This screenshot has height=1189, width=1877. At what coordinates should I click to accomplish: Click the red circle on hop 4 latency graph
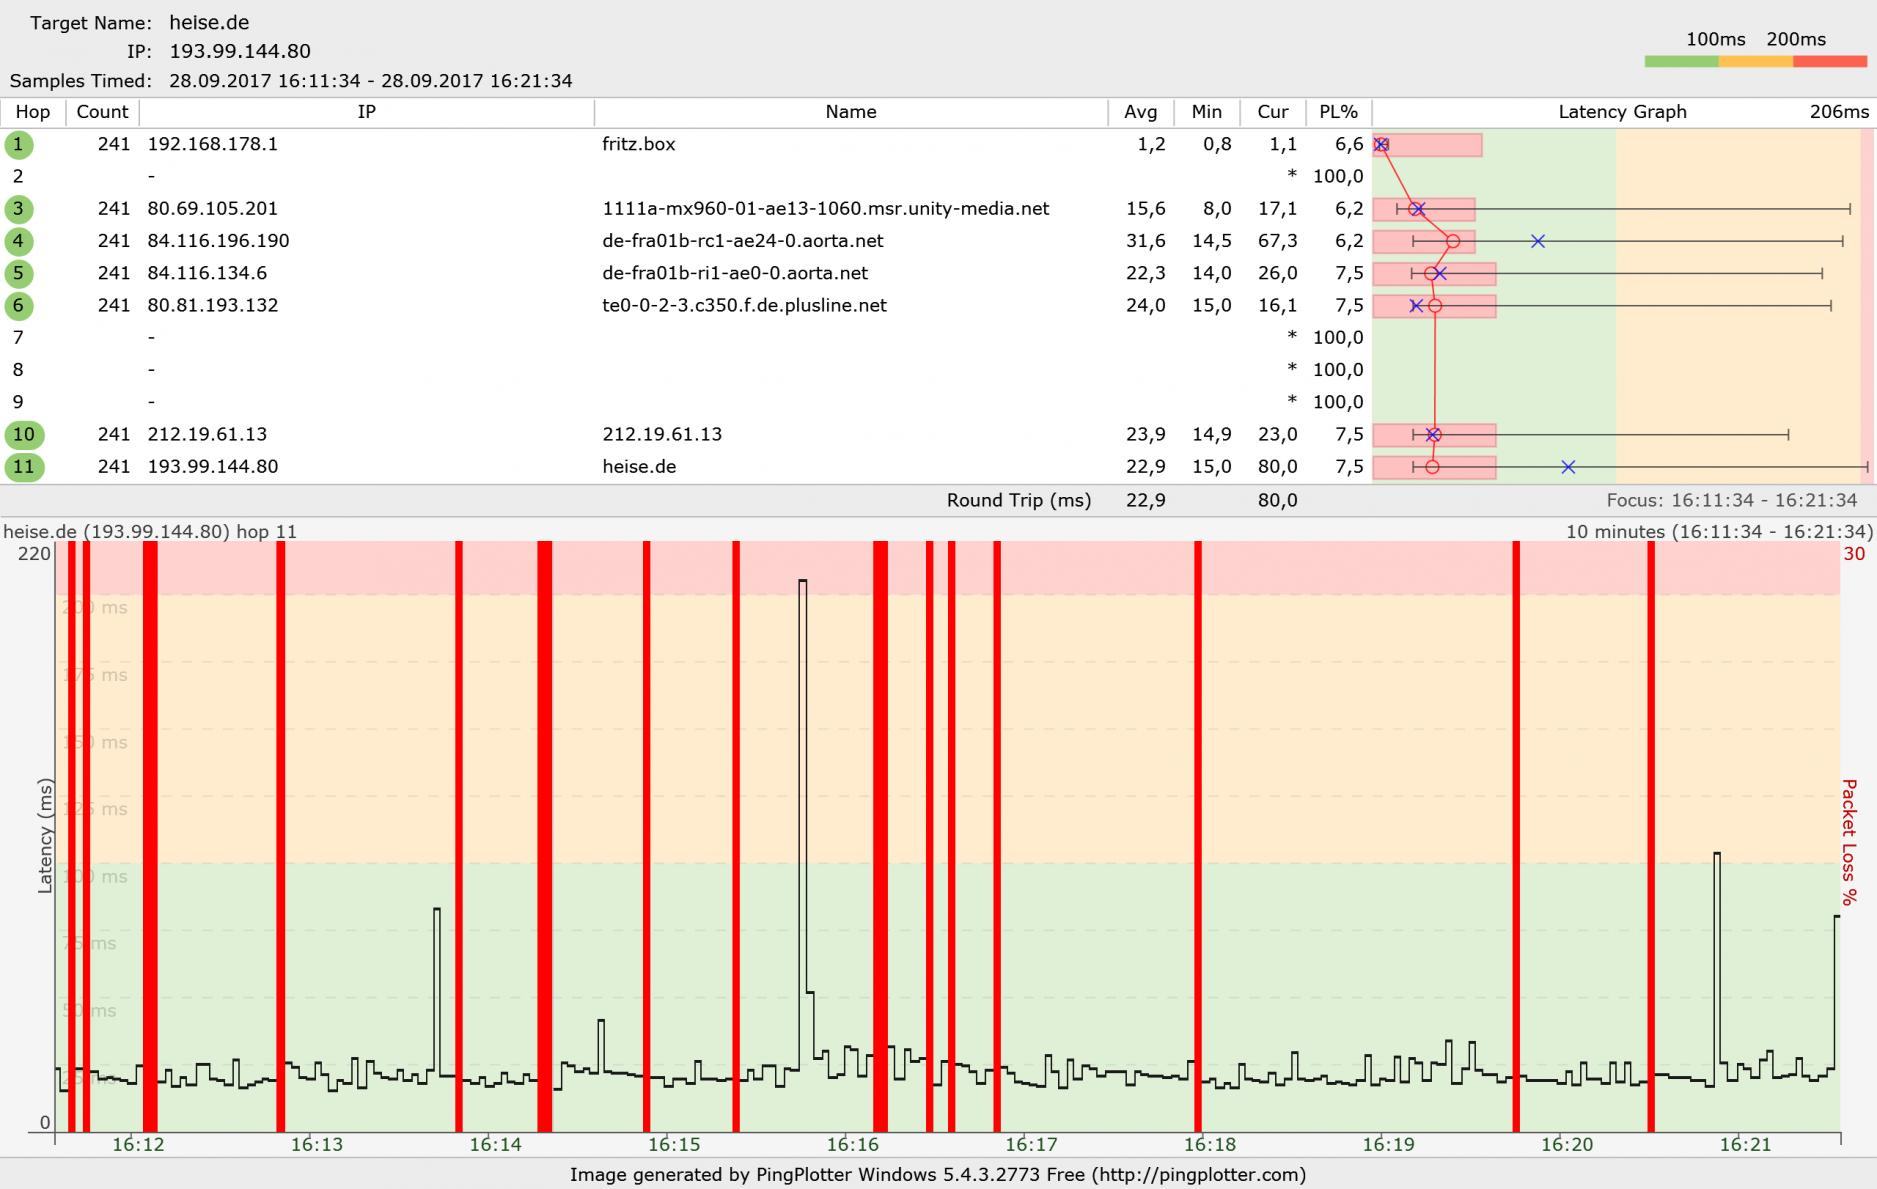(1453, 241)
